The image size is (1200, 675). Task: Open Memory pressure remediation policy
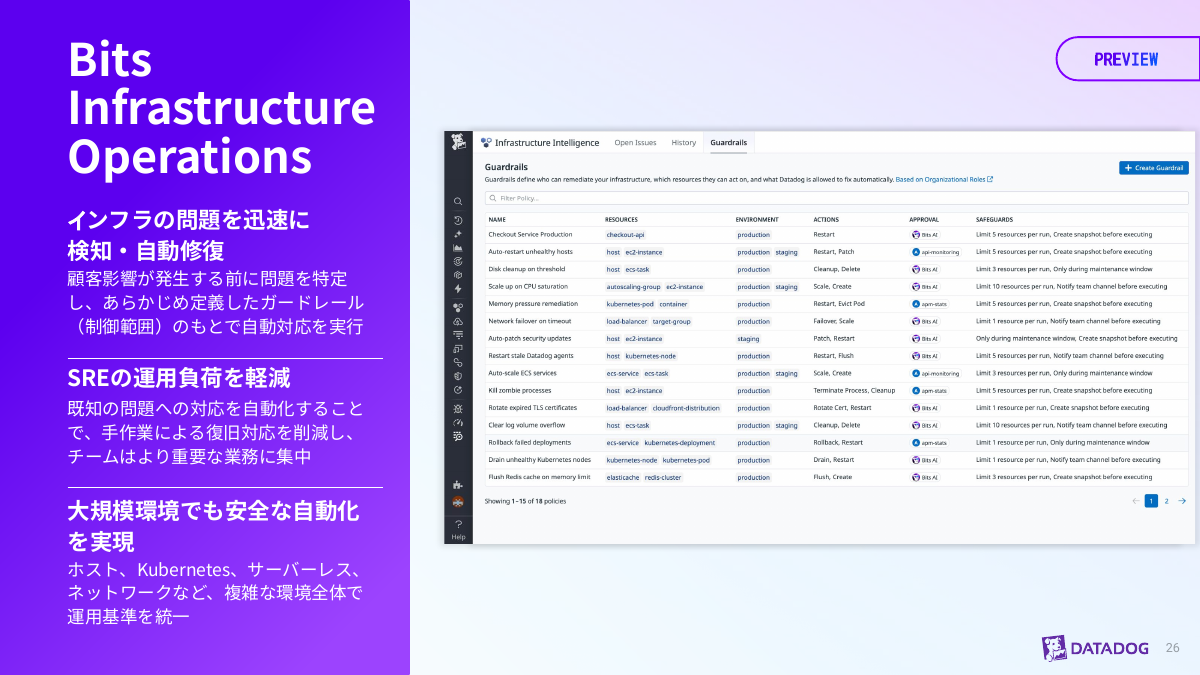click(533, 304)
